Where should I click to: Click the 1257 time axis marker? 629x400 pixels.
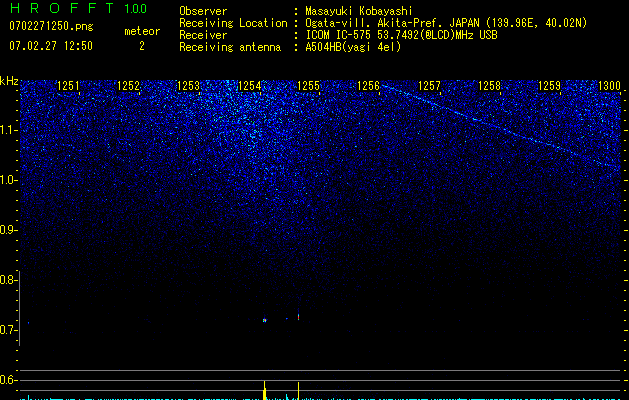(x=429, y=86)
